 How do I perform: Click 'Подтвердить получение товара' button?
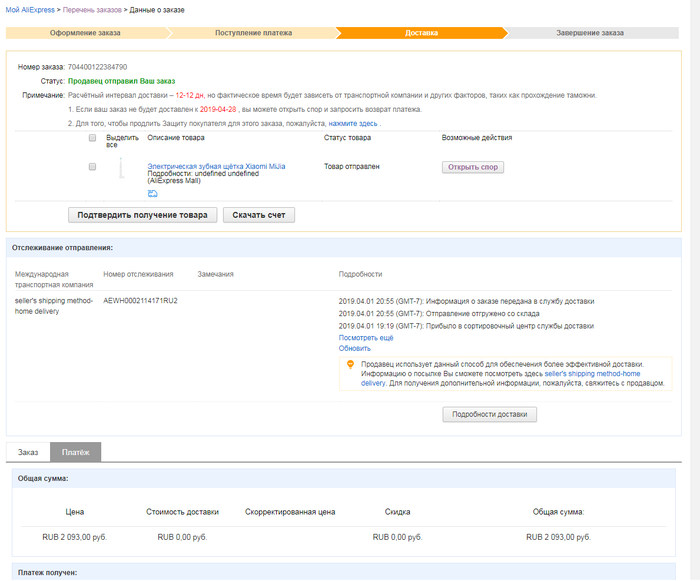point(142,214)
